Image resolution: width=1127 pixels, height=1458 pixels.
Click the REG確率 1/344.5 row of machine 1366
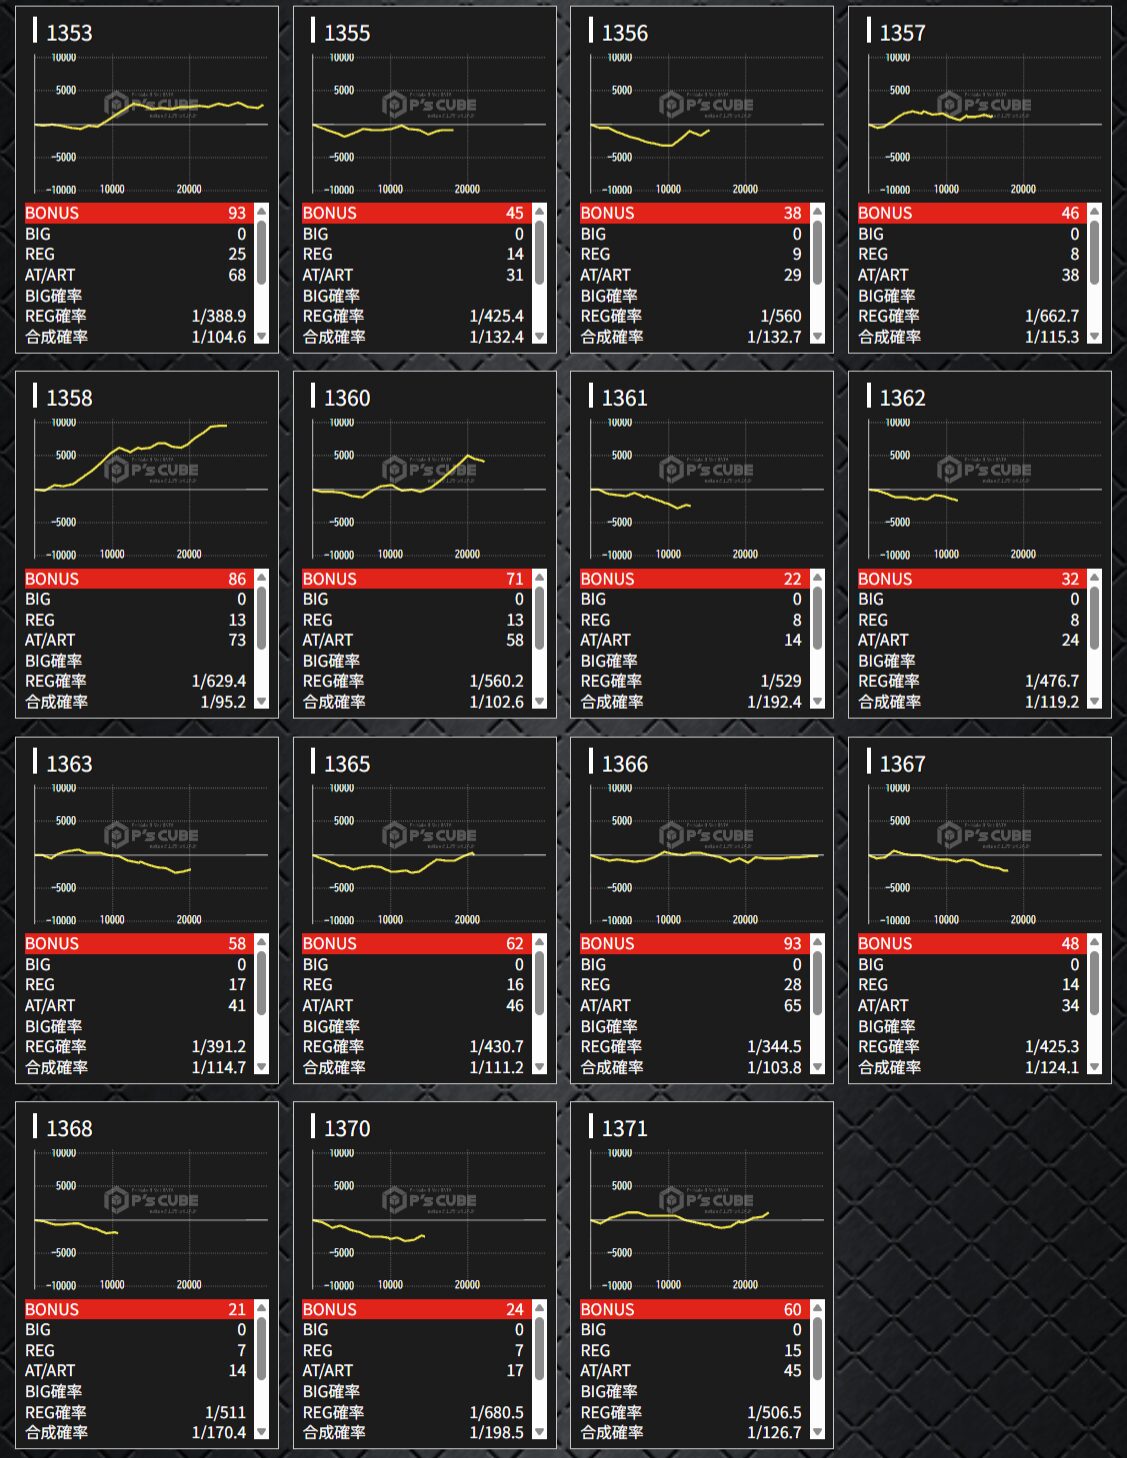click(691, 1046)
